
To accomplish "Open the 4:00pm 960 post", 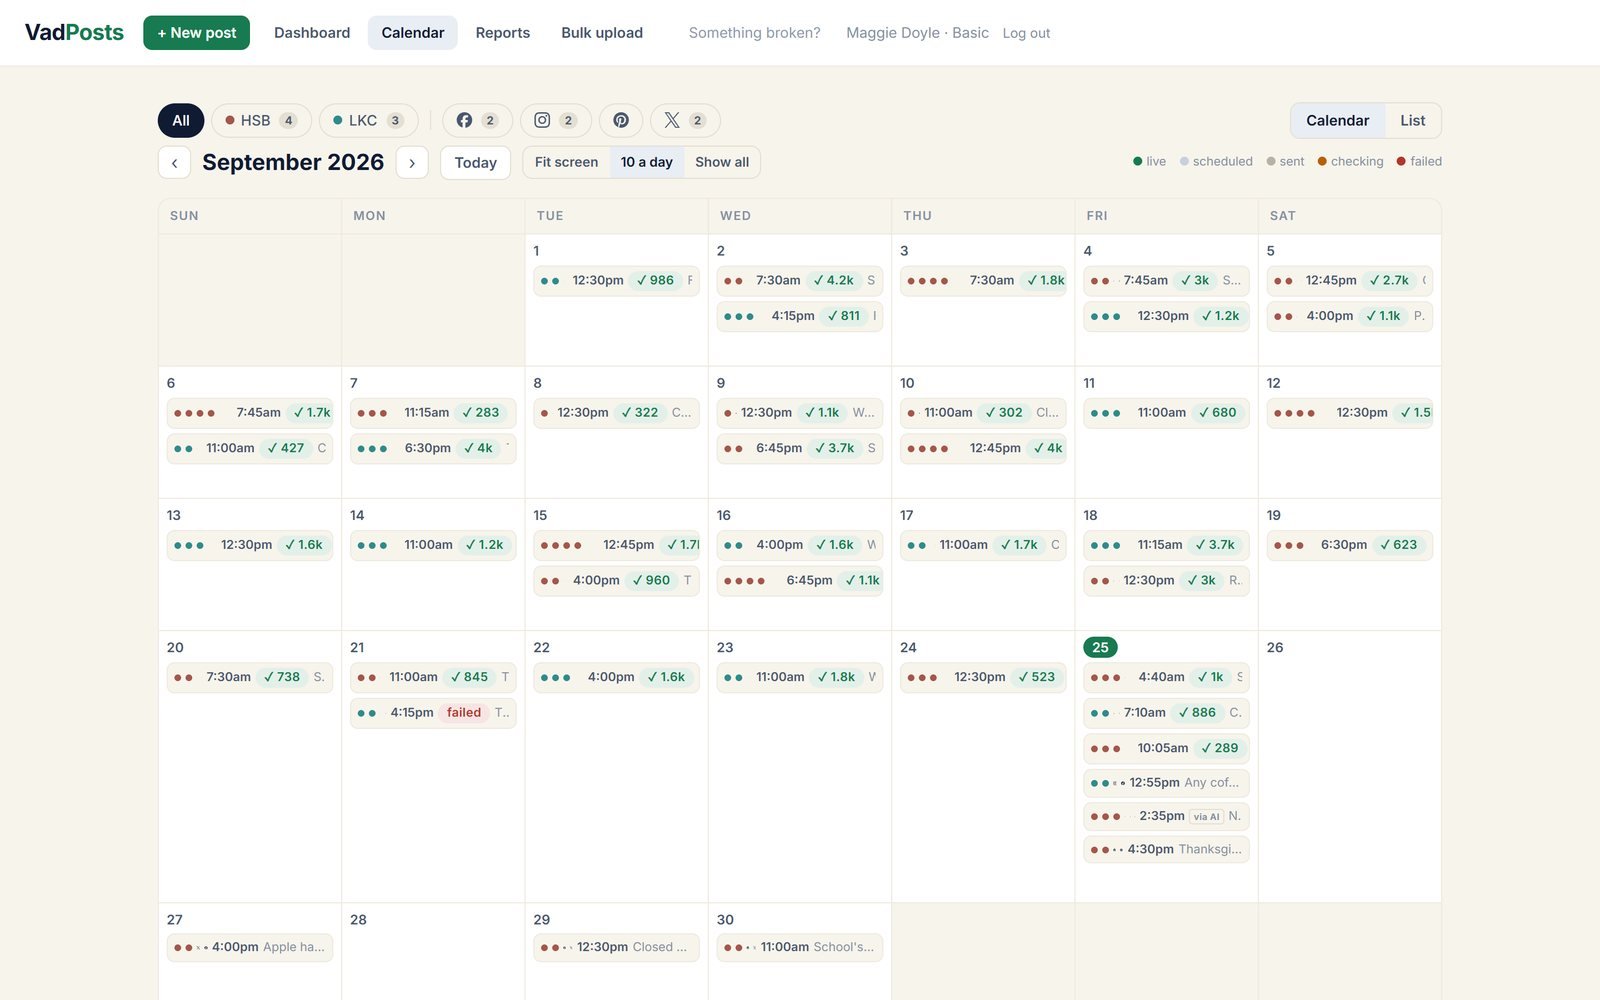I will tap(616, 580).
